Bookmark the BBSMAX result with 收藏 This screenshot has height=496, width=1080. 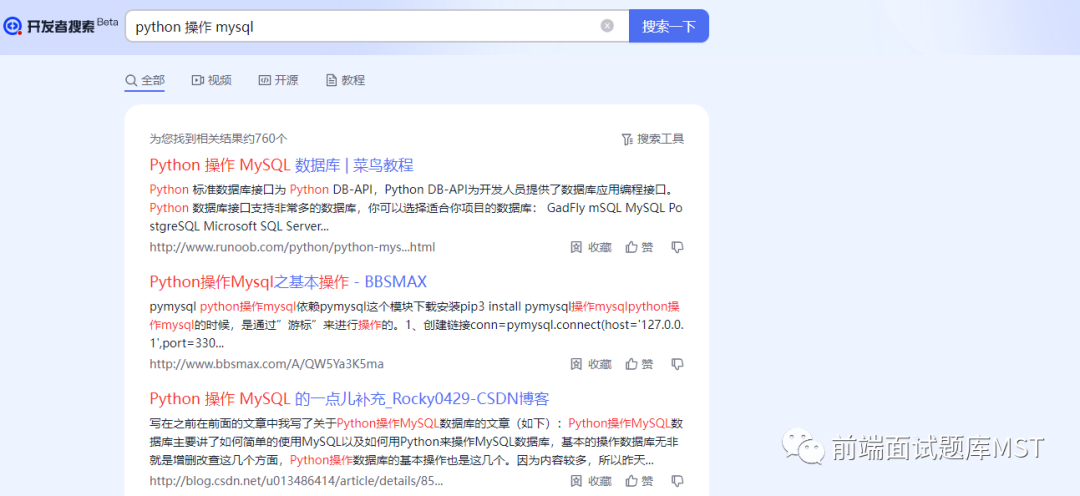click(x=591, y=364)
